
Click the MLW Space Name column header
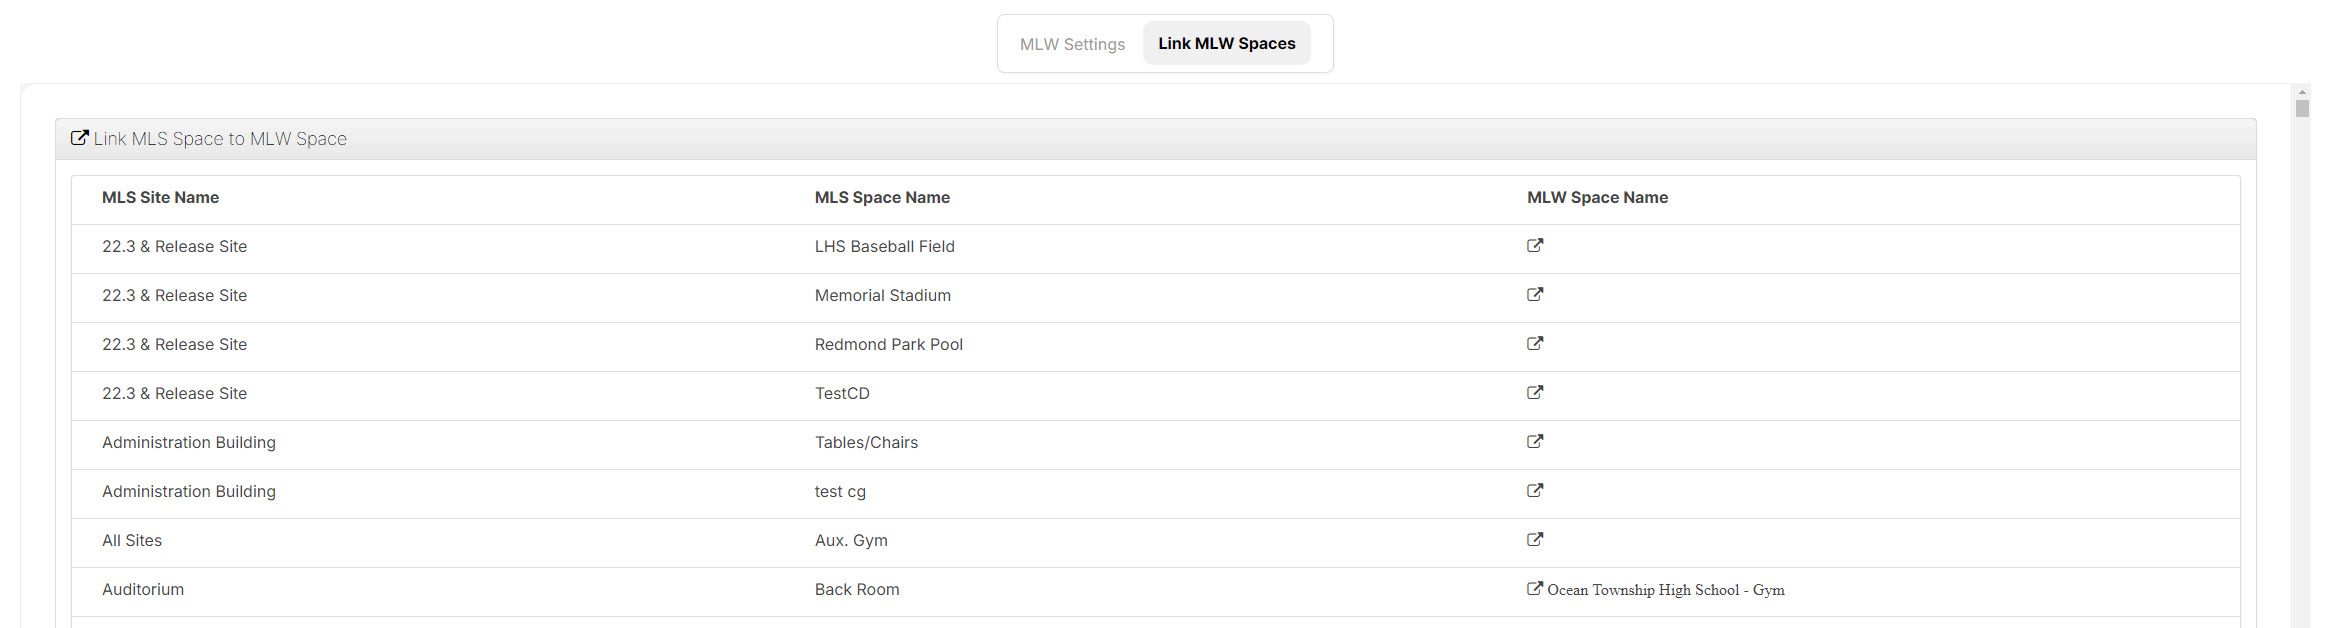[1596, 197]
